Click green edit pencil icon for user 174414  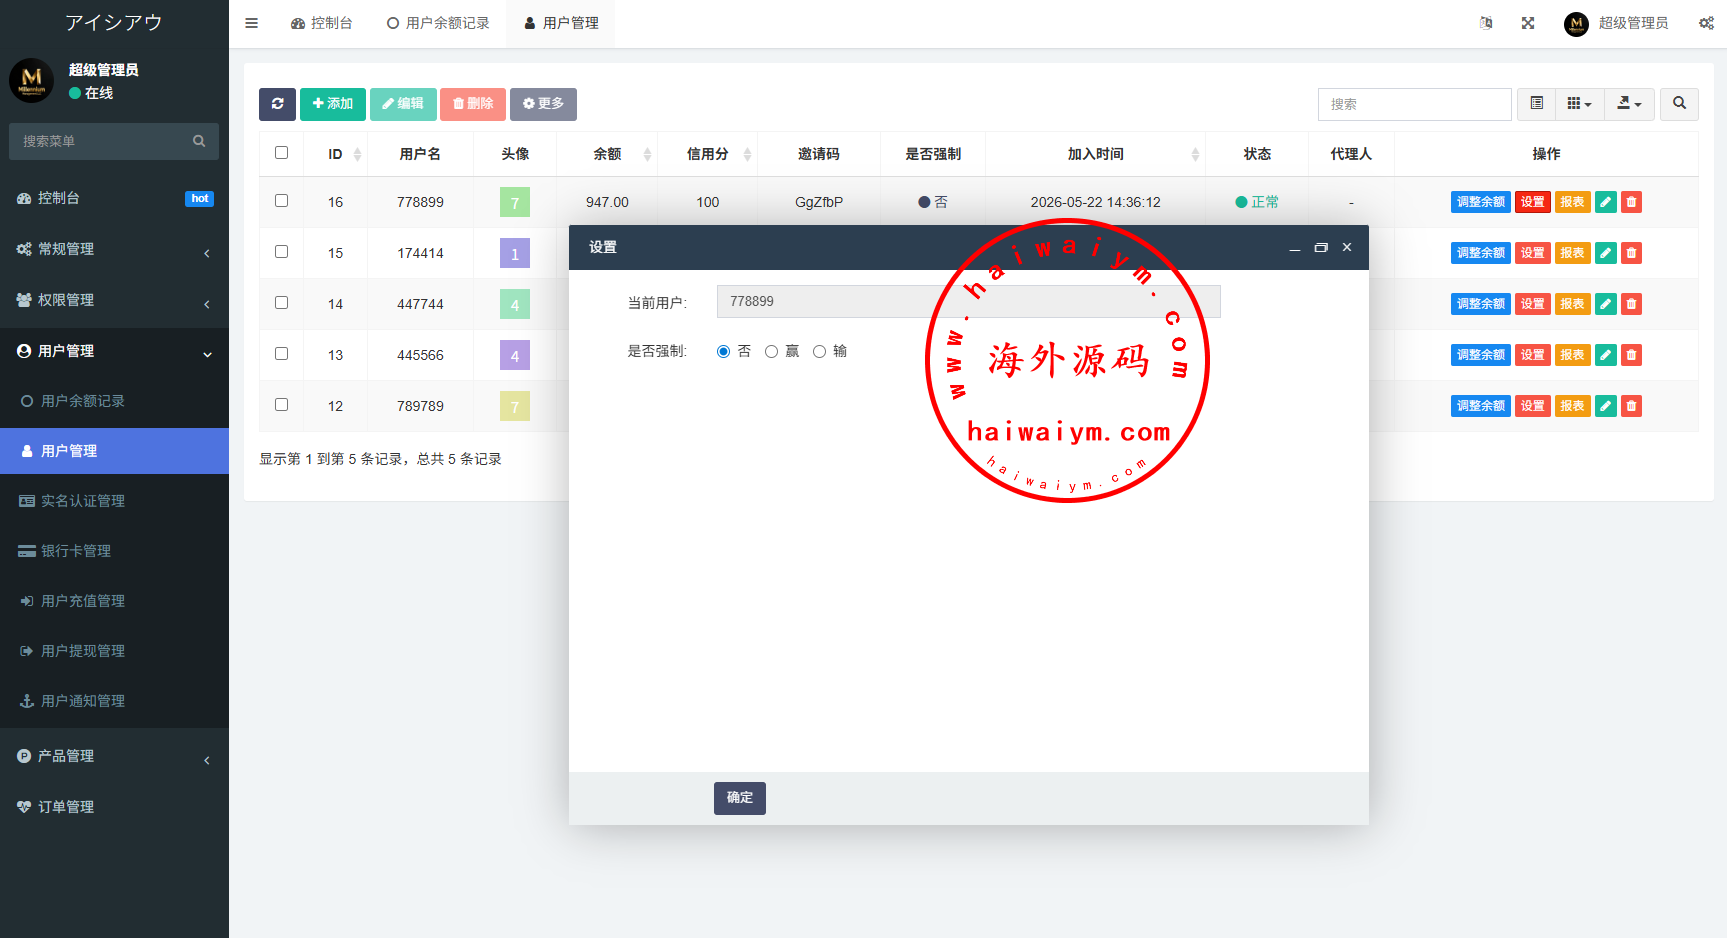(1606, 253)
